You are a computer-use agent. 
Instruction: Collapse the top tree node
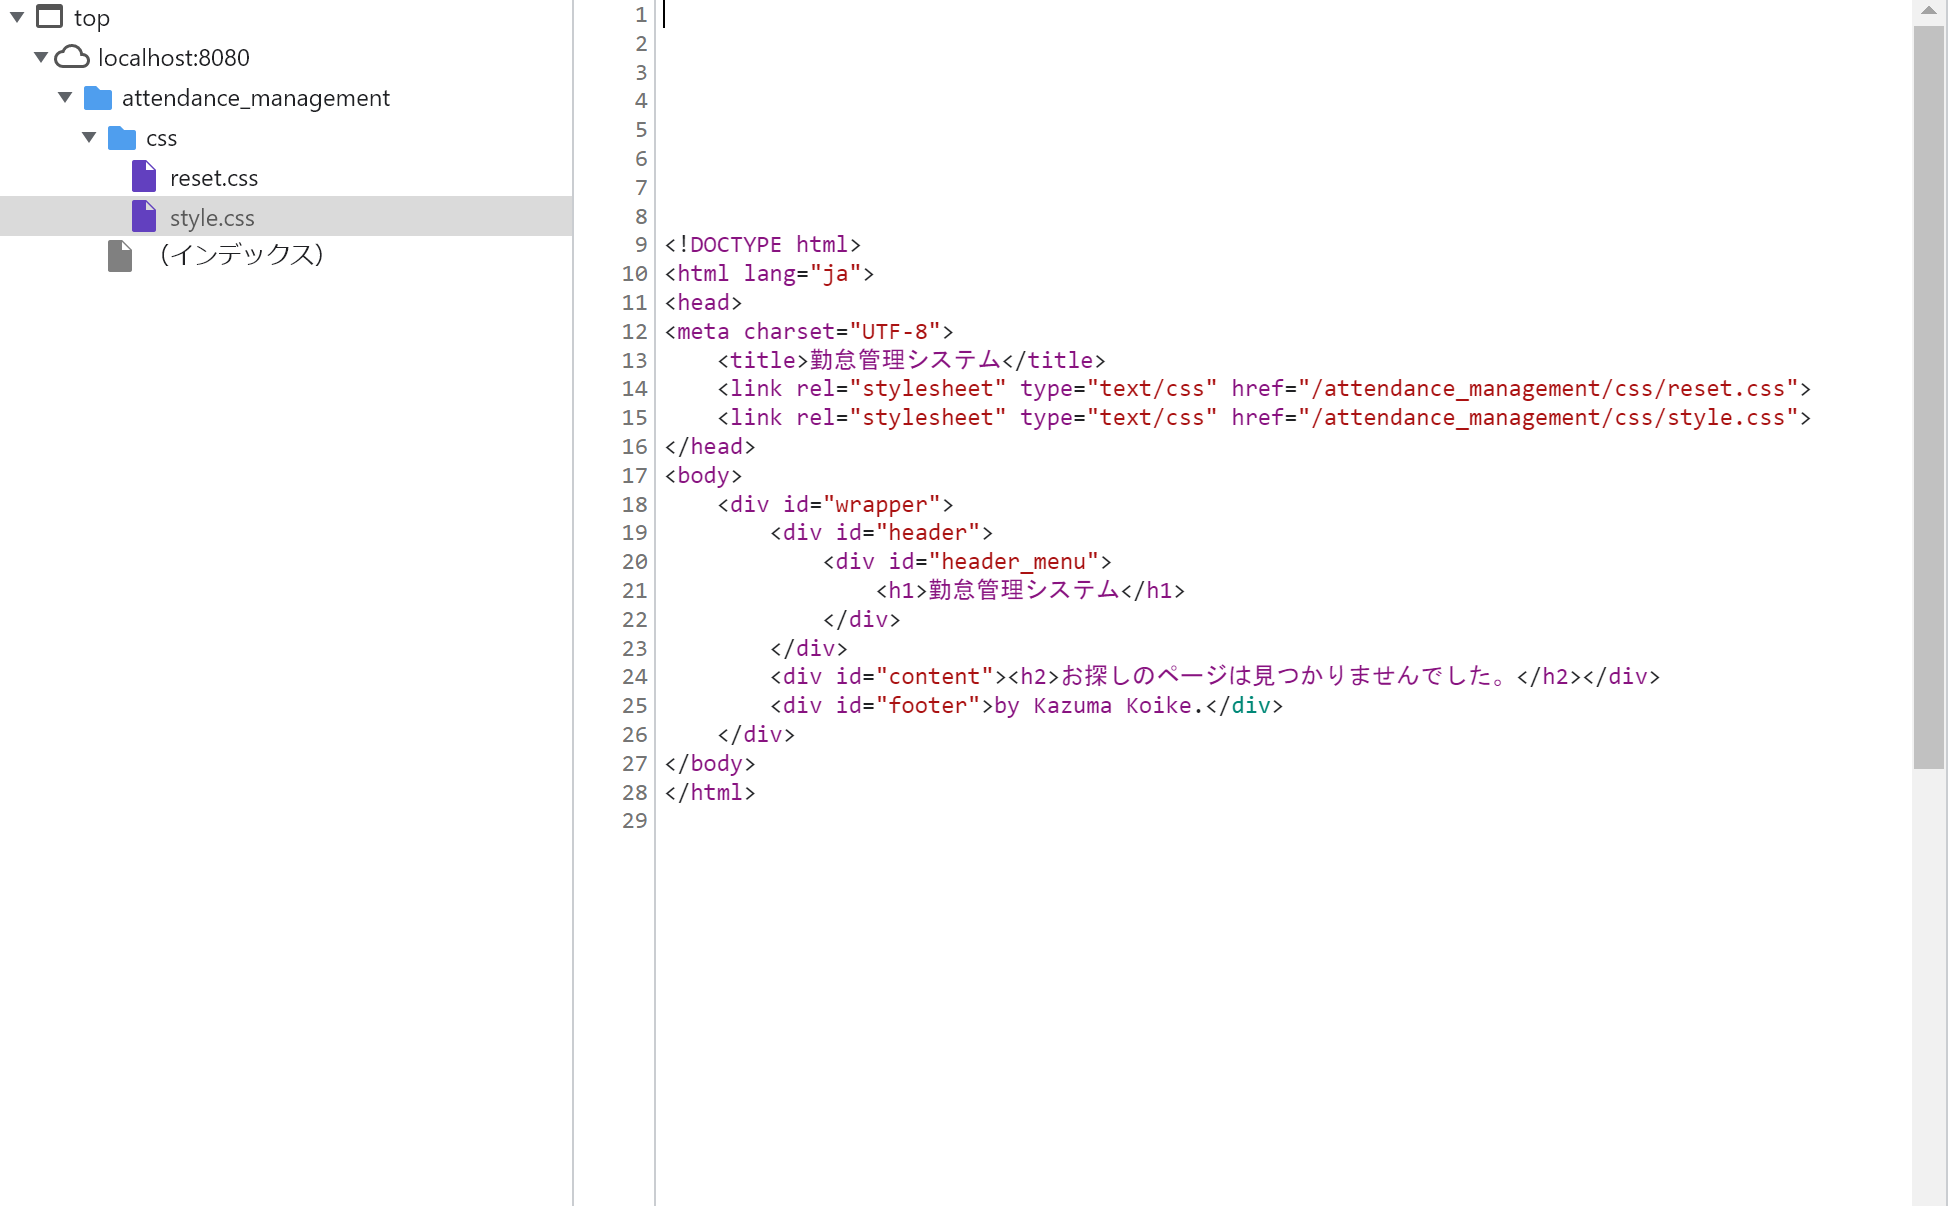coord(15,17)
